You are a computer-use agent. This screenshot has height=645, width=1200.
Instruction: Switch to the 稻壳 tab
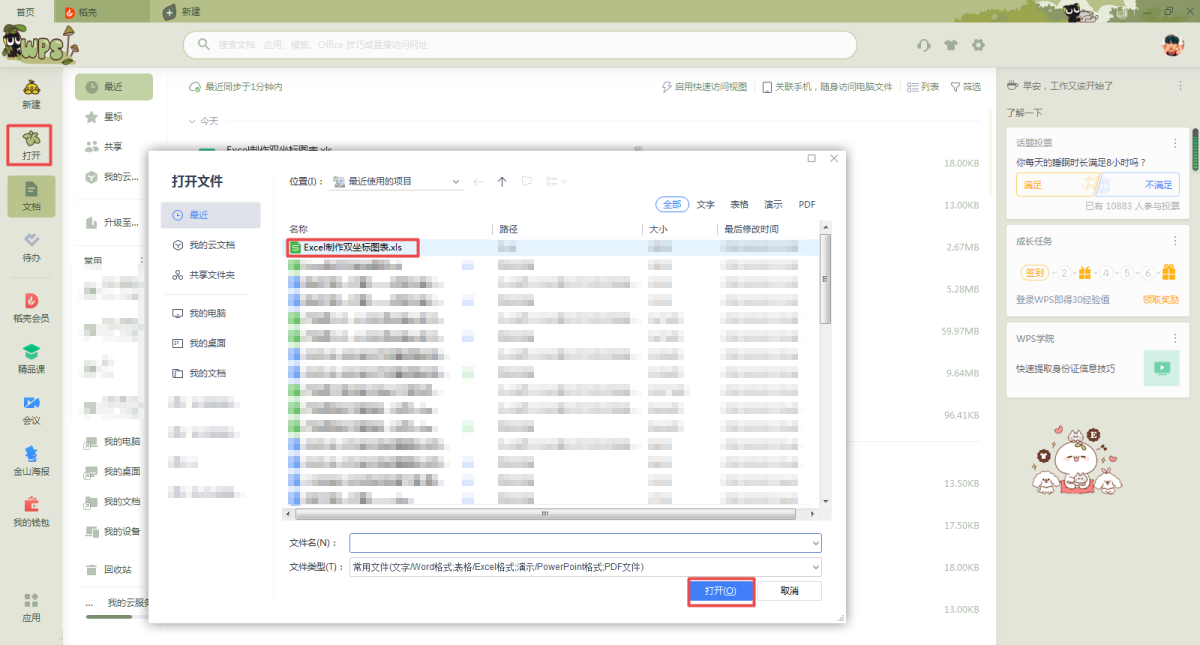click(92, 12)
